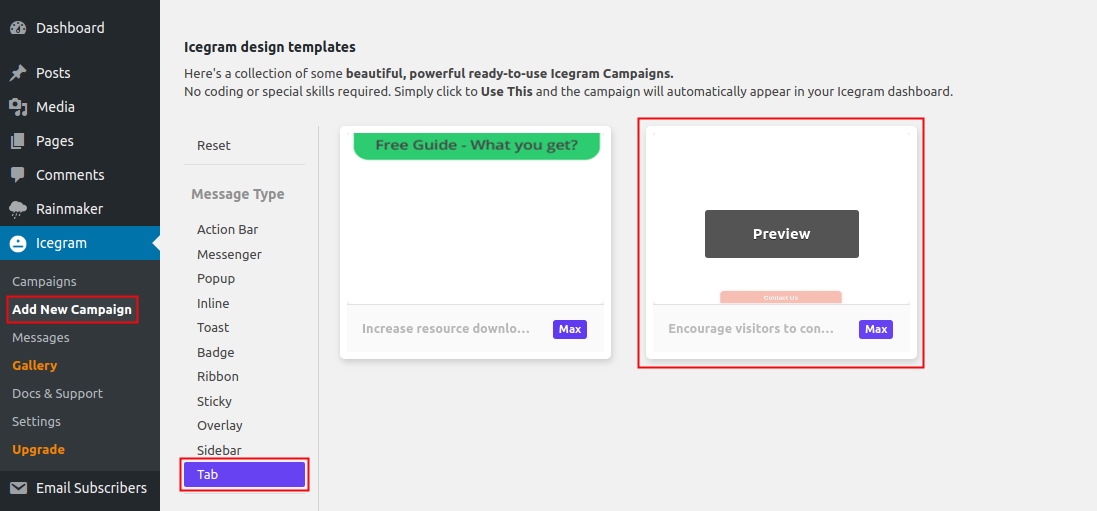
Task: Click the Pages icon in sidebar
Action: [18, 141]
